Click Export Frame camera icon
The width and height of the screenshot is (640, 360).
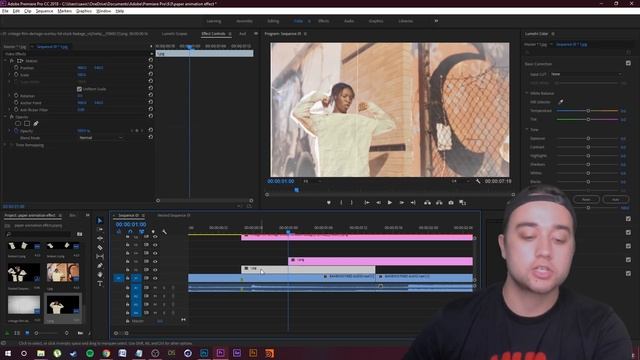click(x=451, y=202)
